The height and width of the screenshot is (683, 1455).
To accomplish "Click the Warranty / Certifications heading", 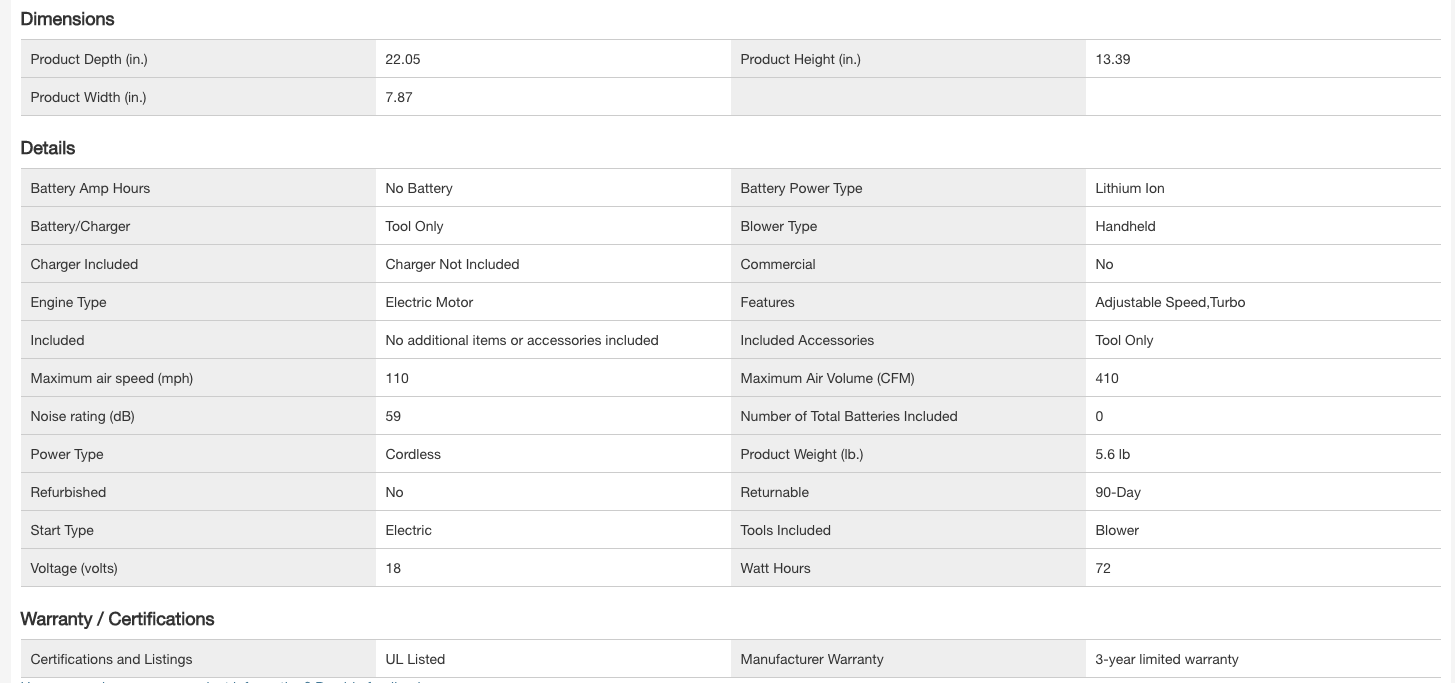I will (117, 619).
